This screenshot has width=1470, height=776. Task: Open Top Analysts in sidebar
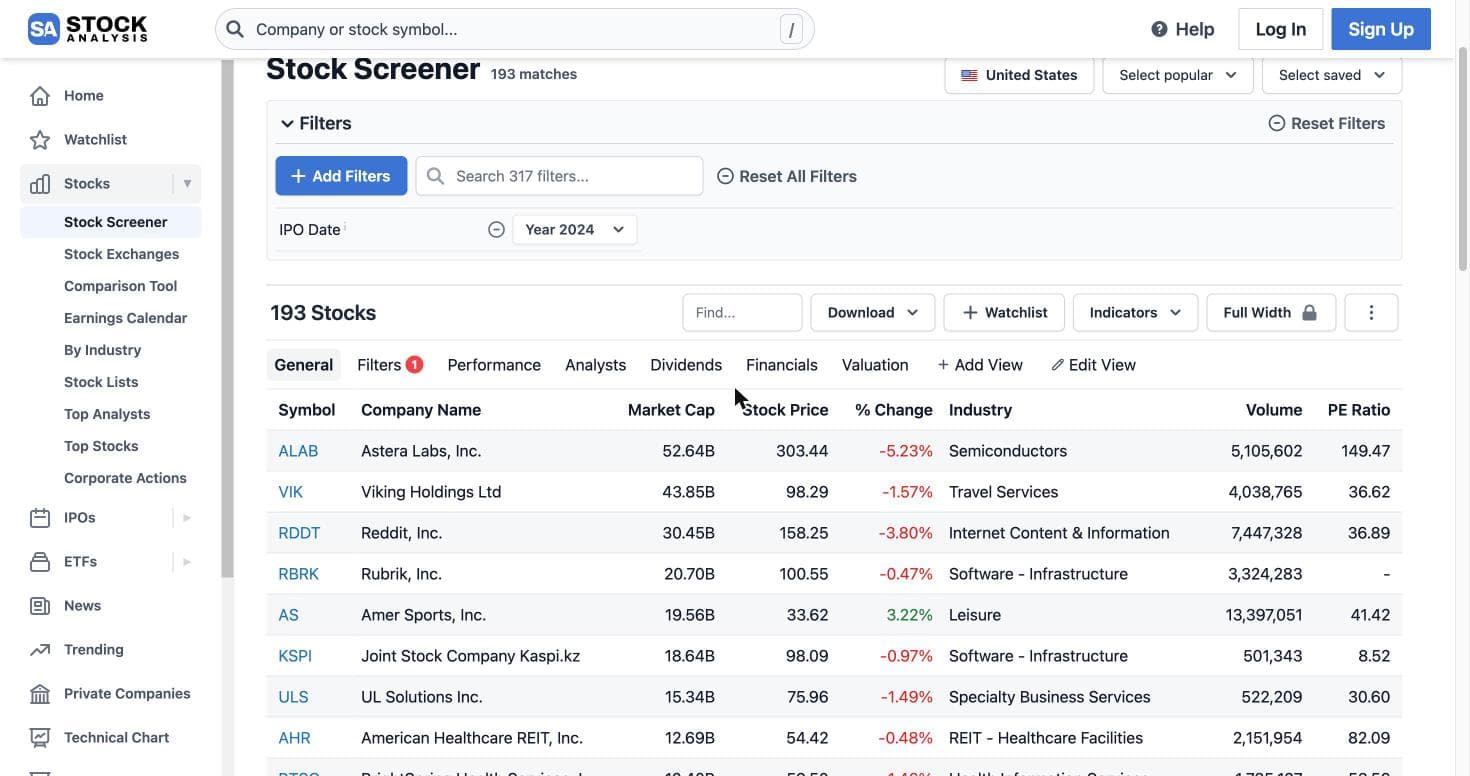tap(107, 414)
